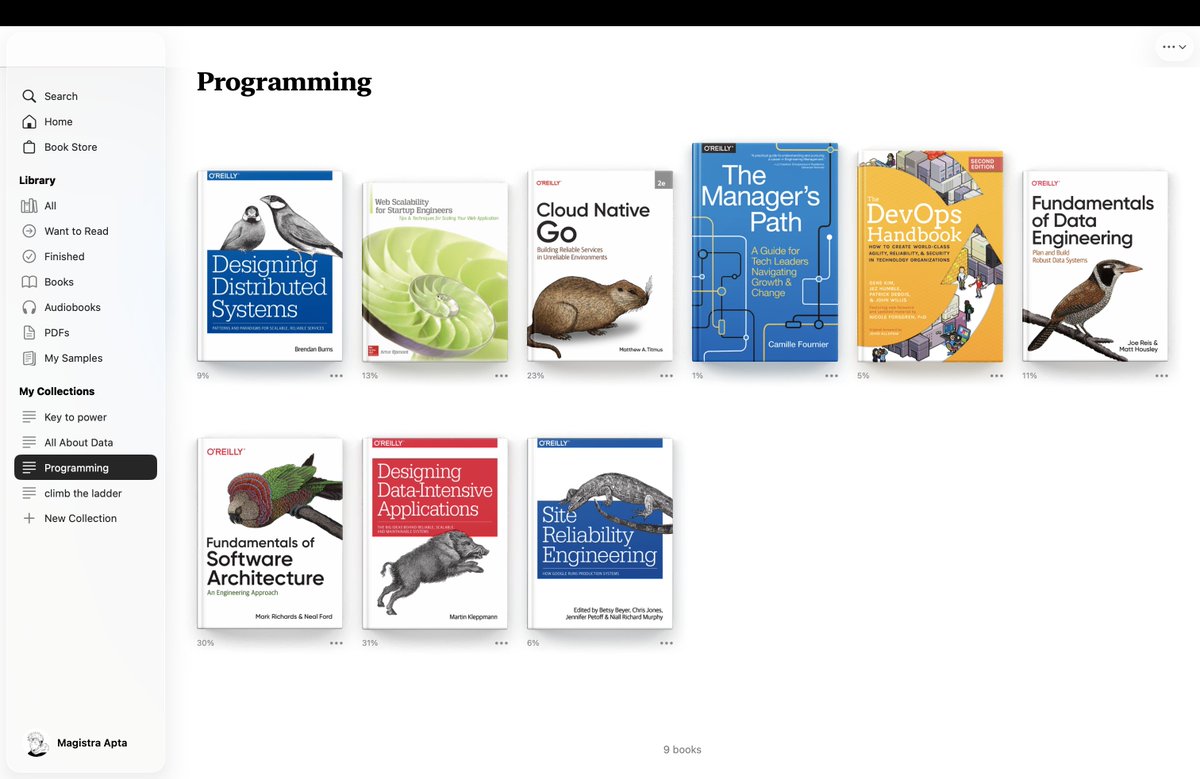
Task: Go to the Finished list
Action: [64, 257]
